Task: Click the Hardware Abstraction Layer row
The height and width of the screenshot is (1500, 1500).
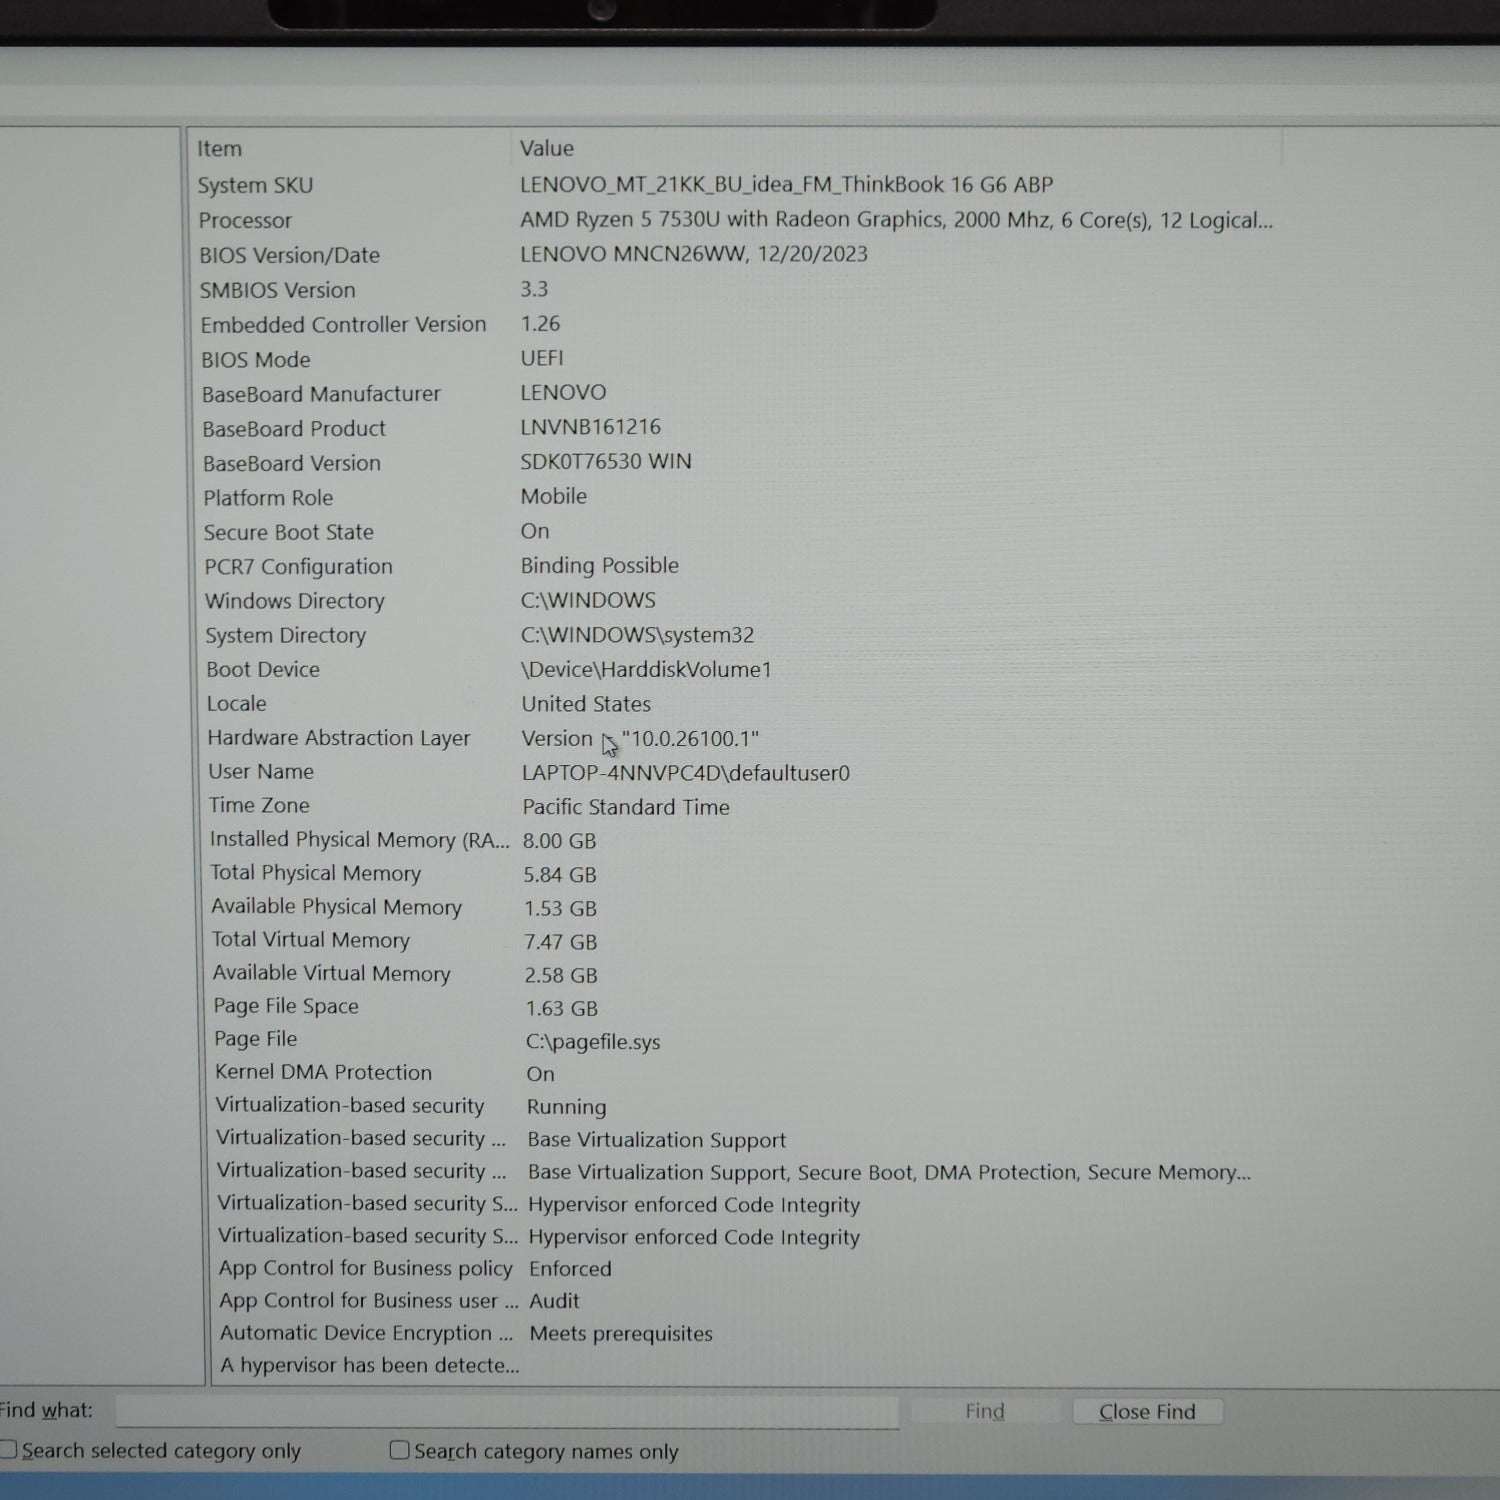Action: click(x=338, y=738)
